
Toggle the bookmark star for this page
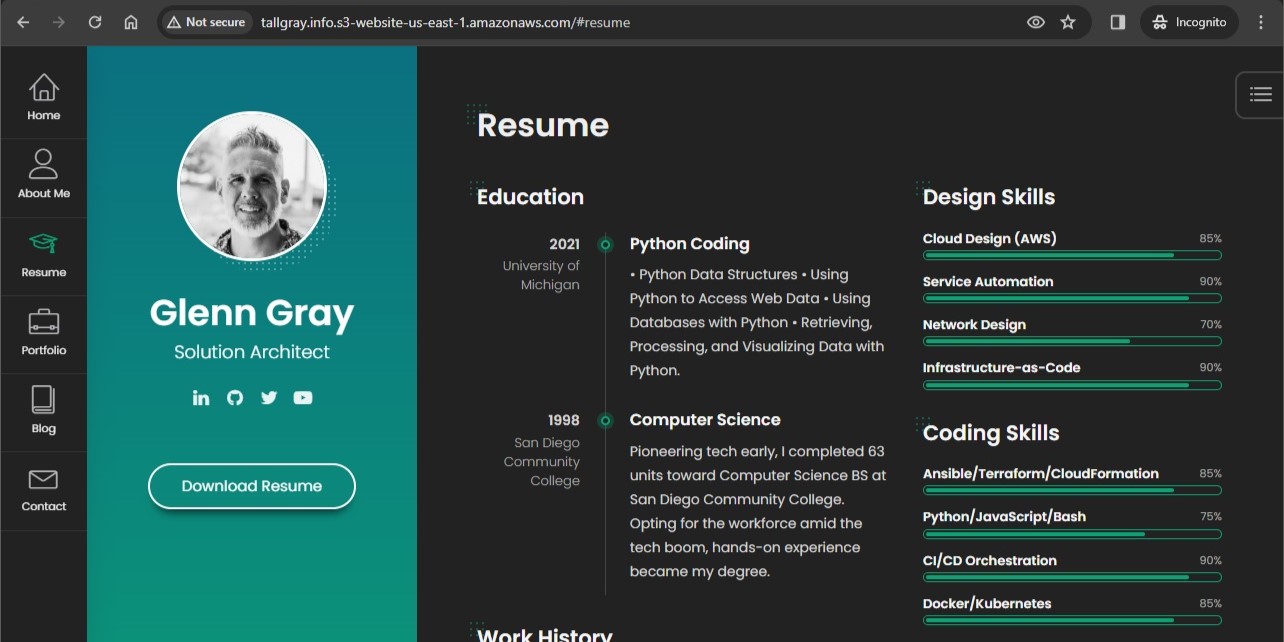tap(1068, 21)
